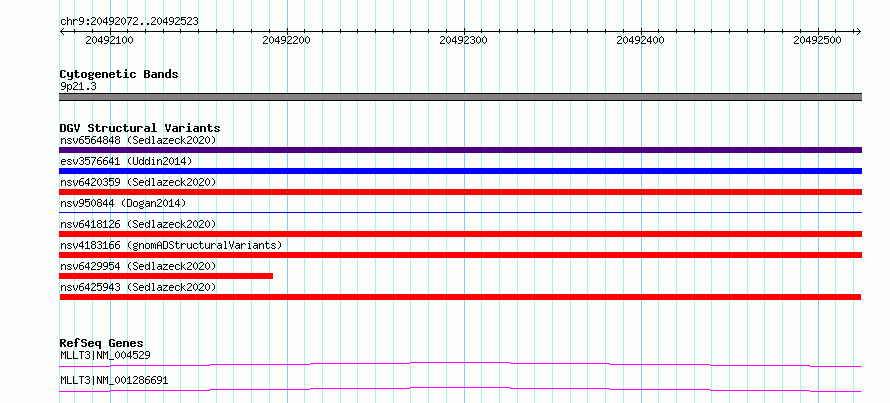This screenshot has height=403, width=890.
Task: Click the red nsv6418126 variant bar
Action: click(460, 234)
